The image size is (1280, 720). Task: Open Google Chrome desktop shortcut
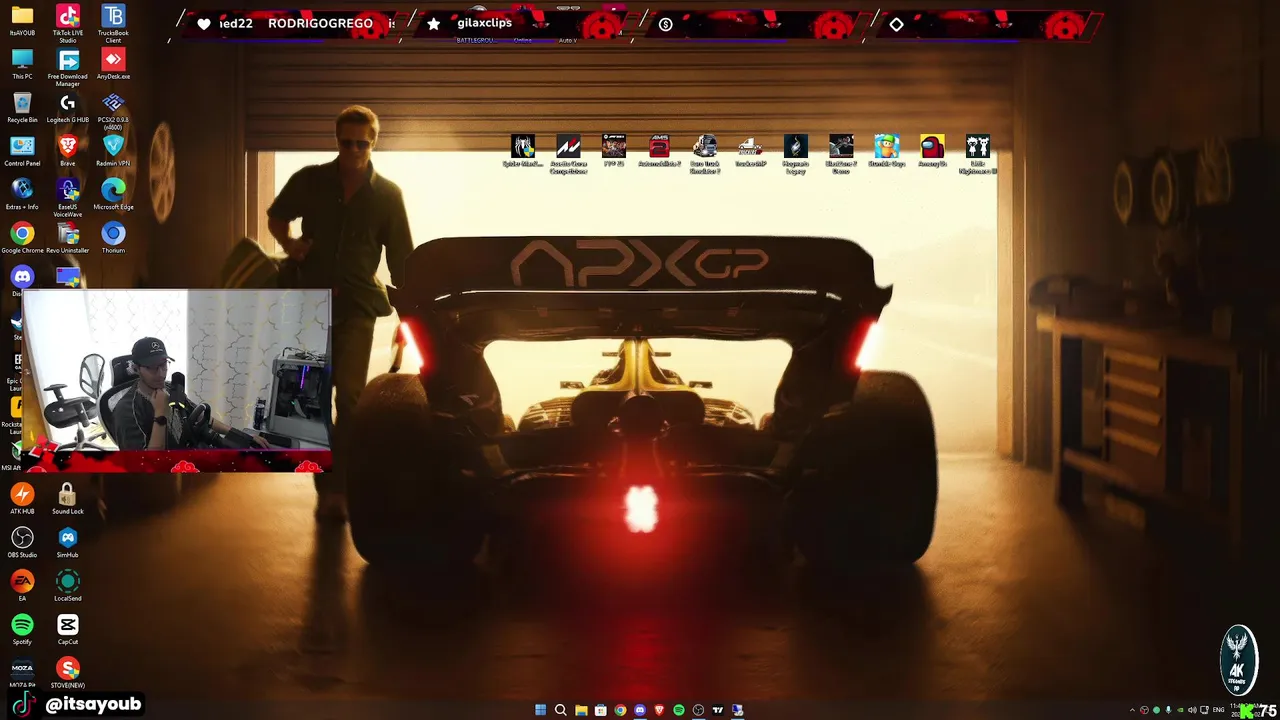[x=22, y=238]
